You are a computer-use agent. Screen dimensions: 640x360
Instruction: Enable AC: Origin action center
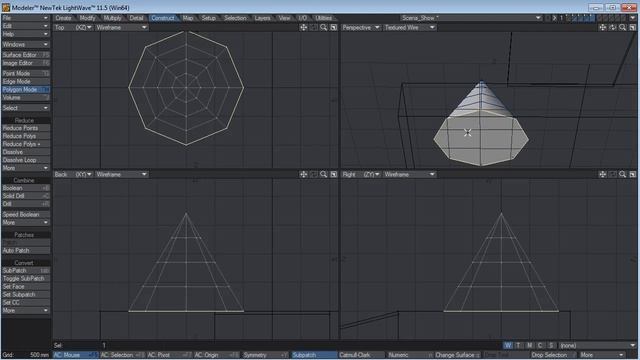click(216, 355)
